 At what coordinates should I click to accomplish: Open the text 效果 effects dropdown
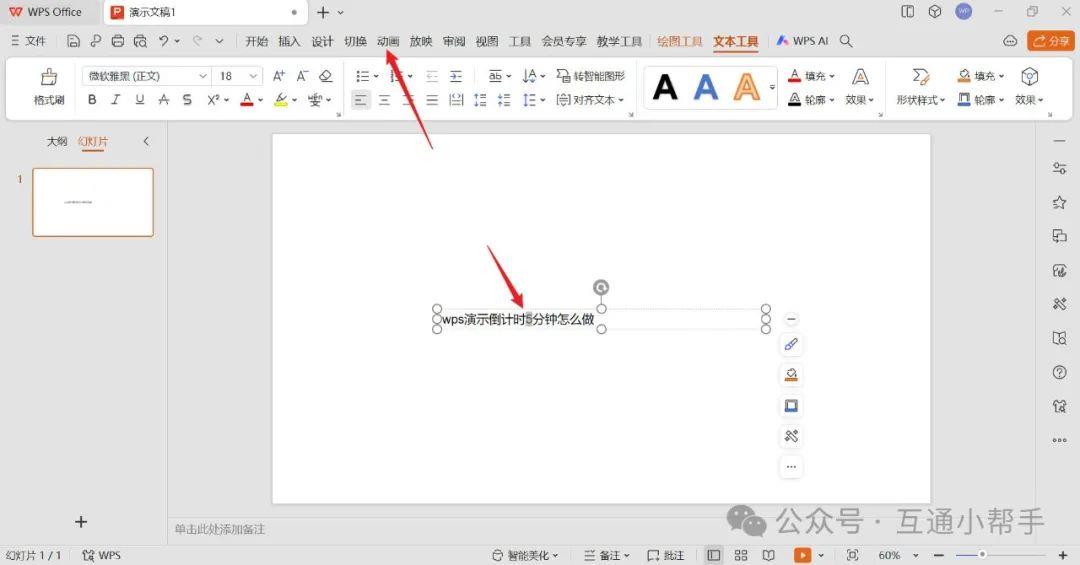pyautogui.click(x=860, y=100)
